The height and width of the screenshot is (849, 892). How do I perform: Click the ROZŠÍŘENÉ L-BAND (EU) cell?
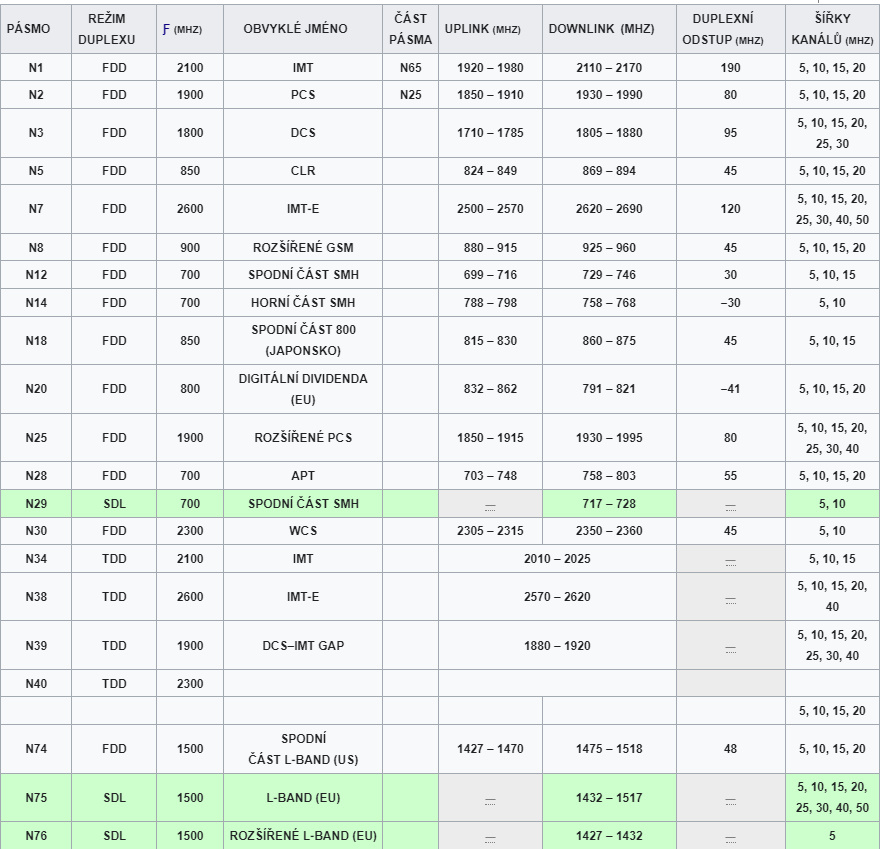302,836
